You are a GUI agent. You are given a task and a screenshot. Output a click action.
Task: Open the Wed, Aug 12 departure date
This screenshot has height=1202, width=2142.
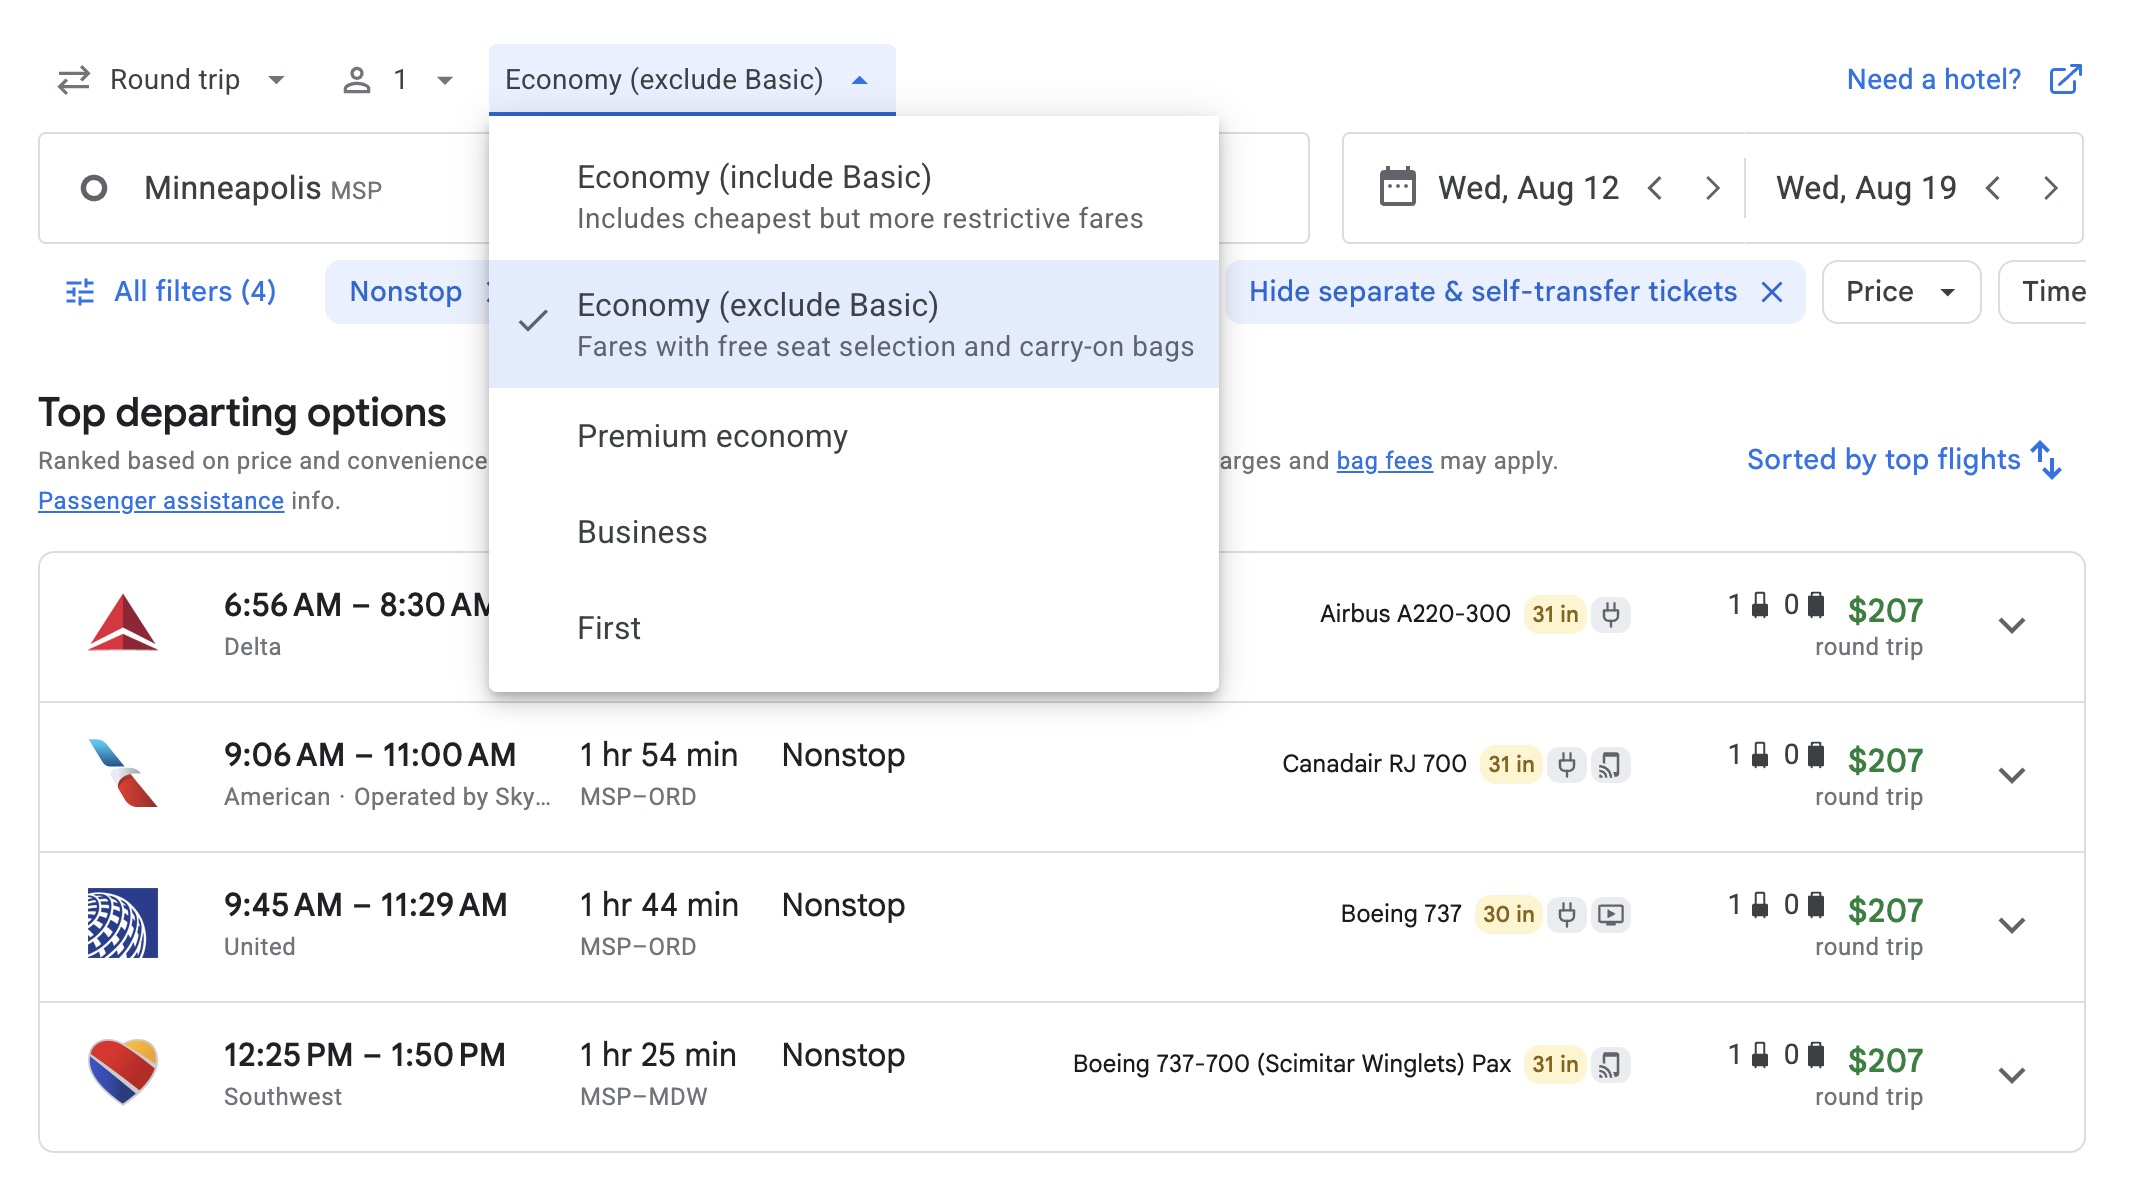(x=1528, y=188)
